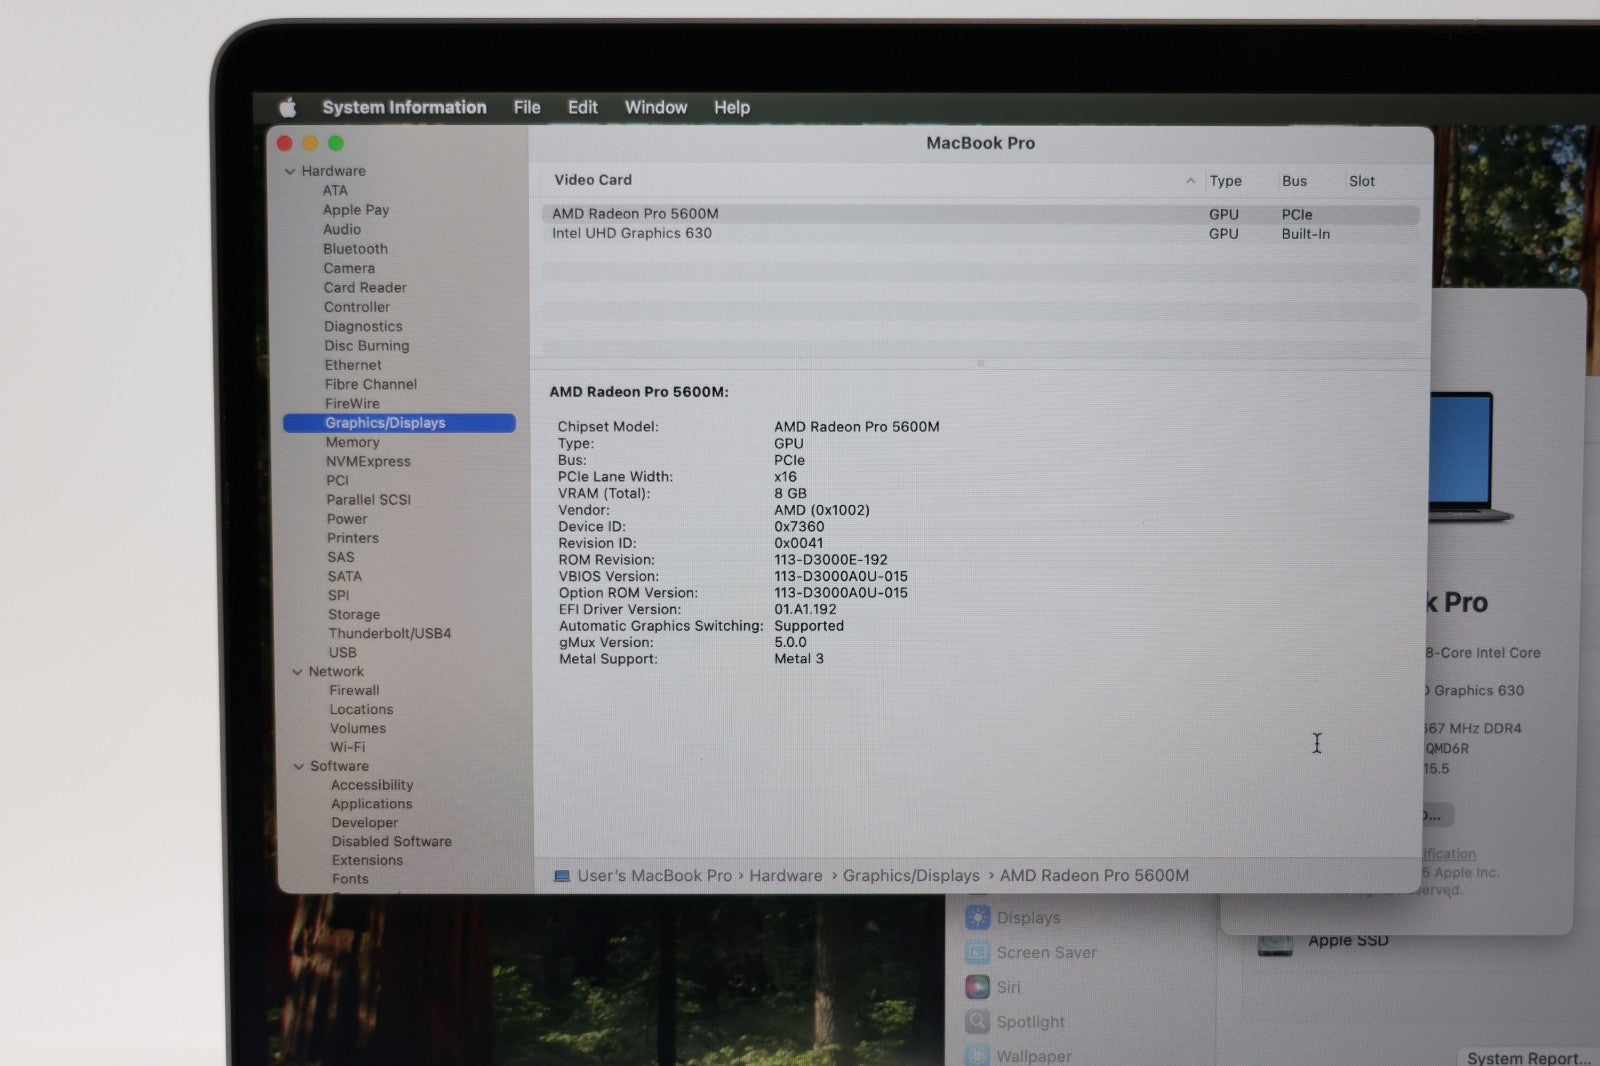
Task: Click the Apple SSD drive icon
Action: tap(1275, 944)
